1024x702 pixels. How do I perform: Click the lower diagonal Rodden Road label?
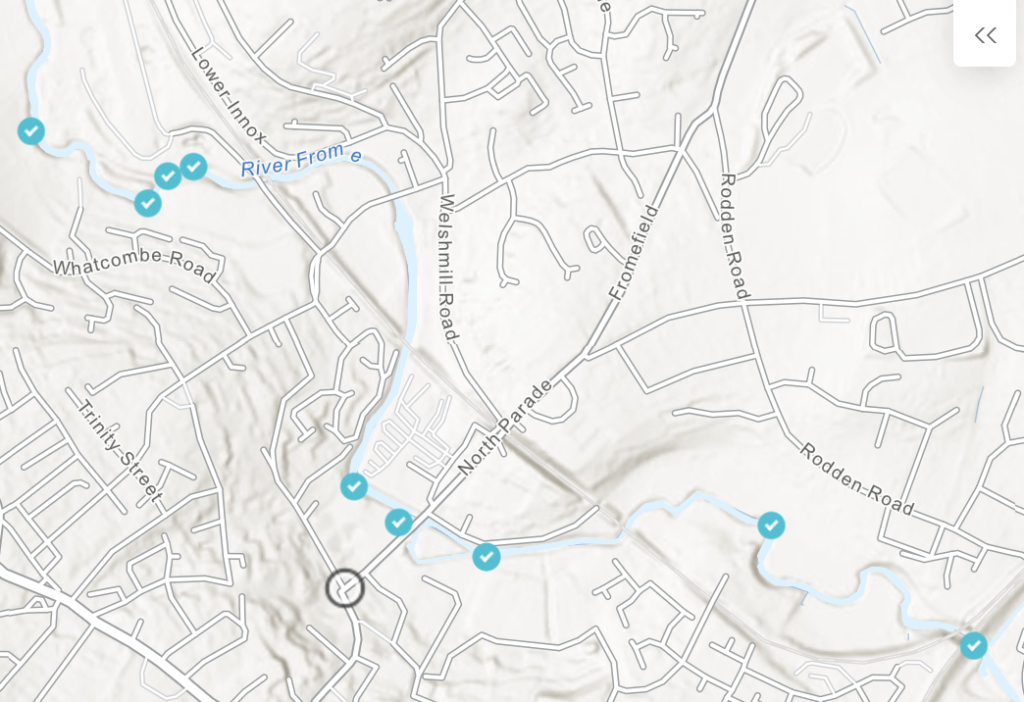coord(856,479)
